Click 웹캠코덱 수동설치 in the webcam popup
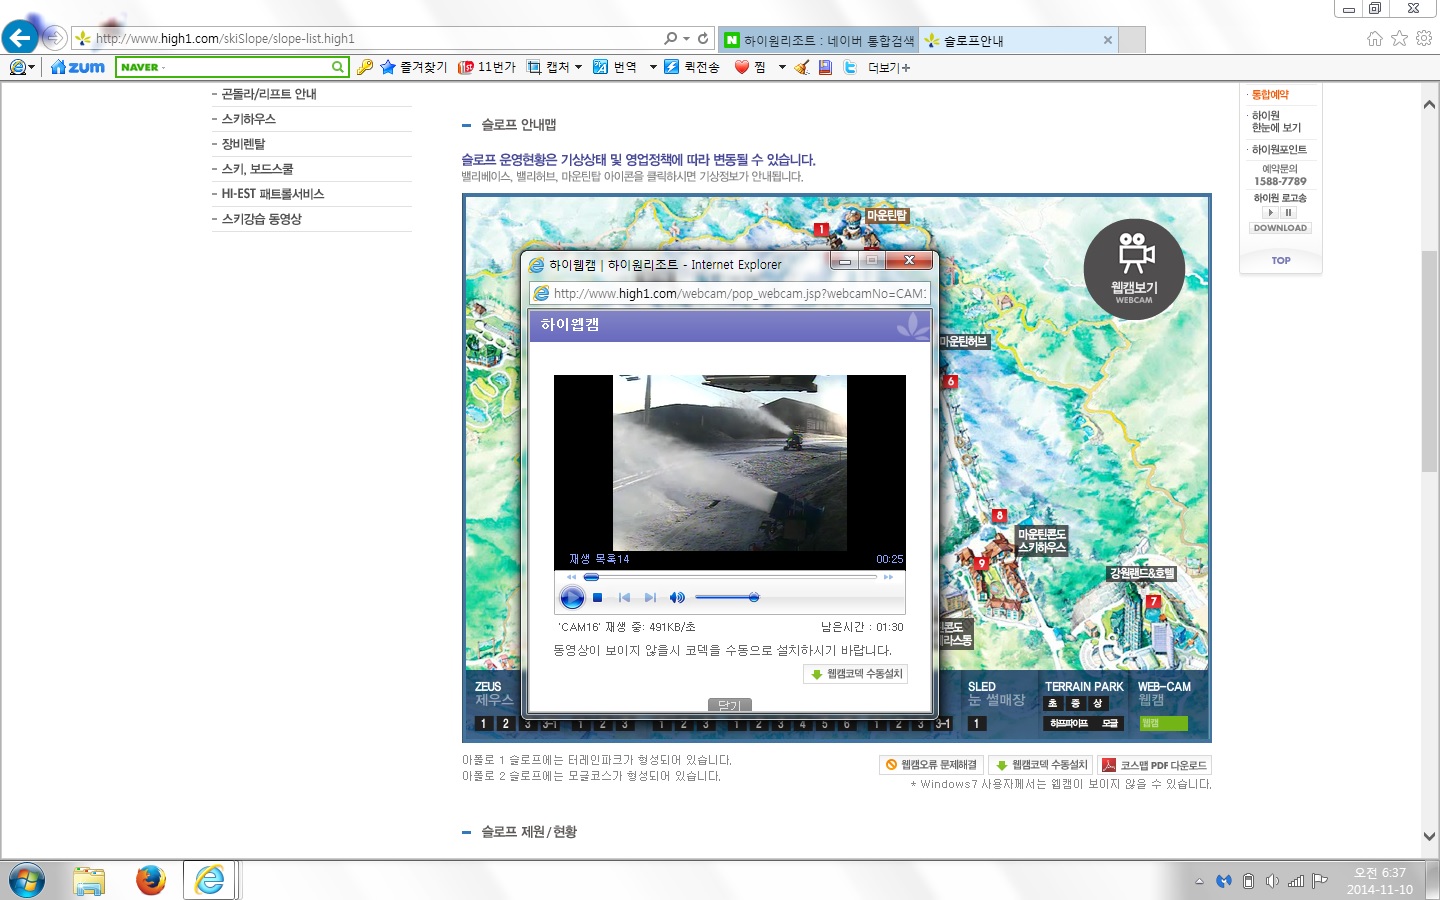Screen dimensions: 1440x900 pos(856,674)
